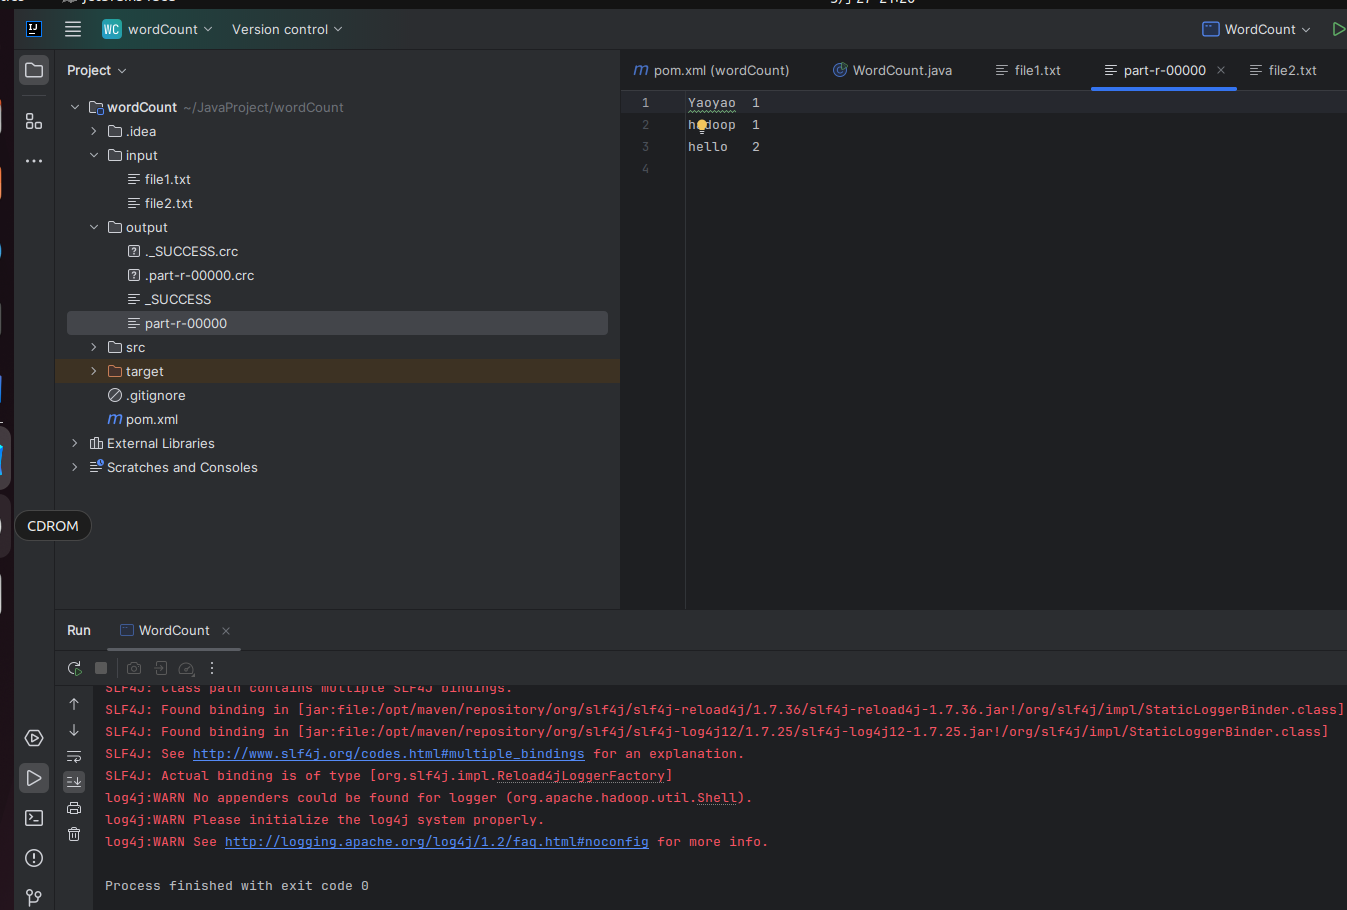The height and width of the screenshot is (910, 1347).
Task: Click the 'Yaoyao' word in editor line 1
Action: coord(712,103)
